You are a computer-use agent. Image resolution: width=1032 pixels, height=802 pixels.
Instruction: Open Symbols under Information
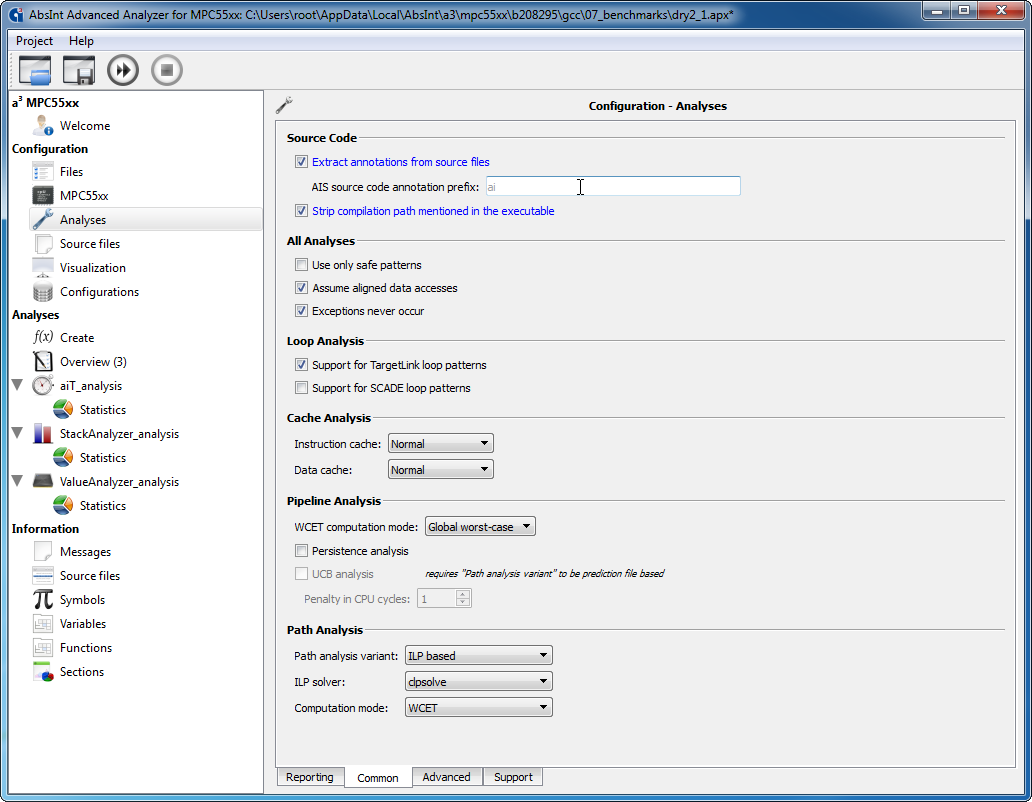click(82, 600)
